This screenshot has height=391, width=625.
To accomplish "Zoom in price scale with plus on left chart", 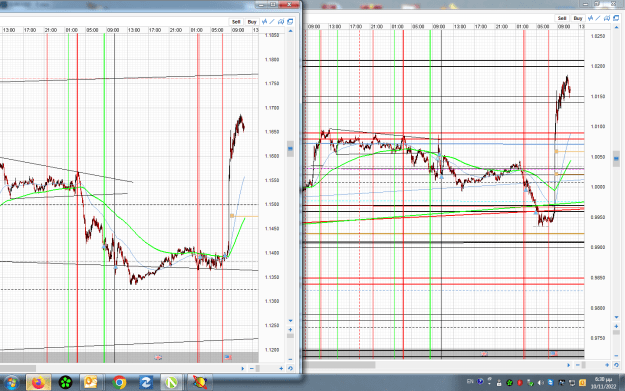I will pyautogui.click(x=291, y=330).
